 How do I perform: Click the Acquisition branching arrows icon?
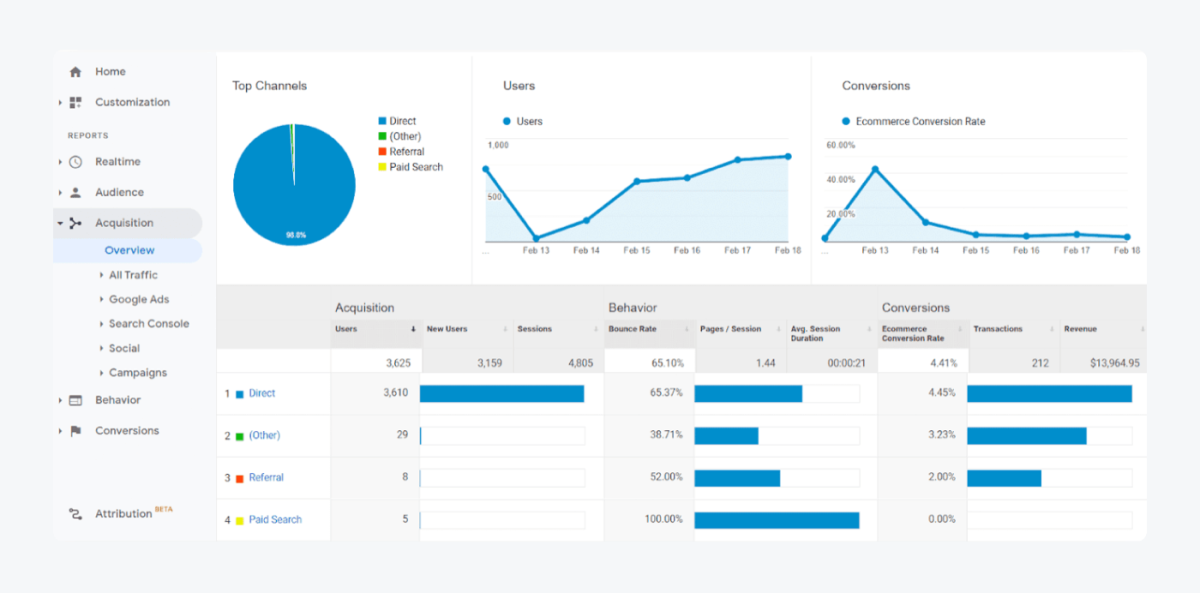point(75,223)
